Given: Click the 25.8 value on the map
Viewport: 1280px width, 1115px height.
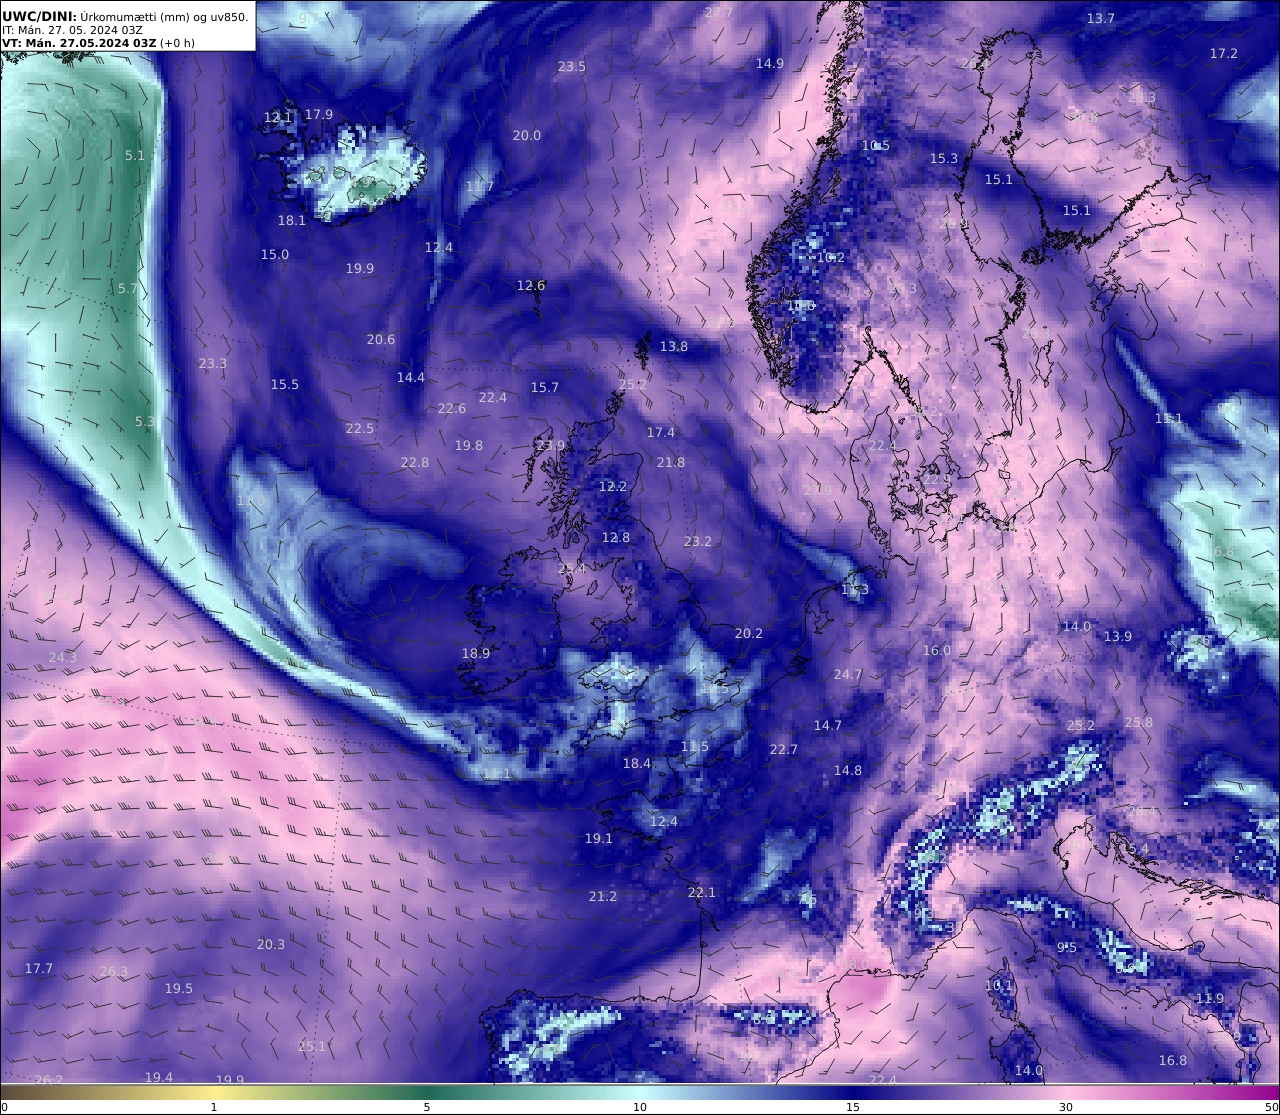Looking at the screenshot, I should (x=1138, y=722).
